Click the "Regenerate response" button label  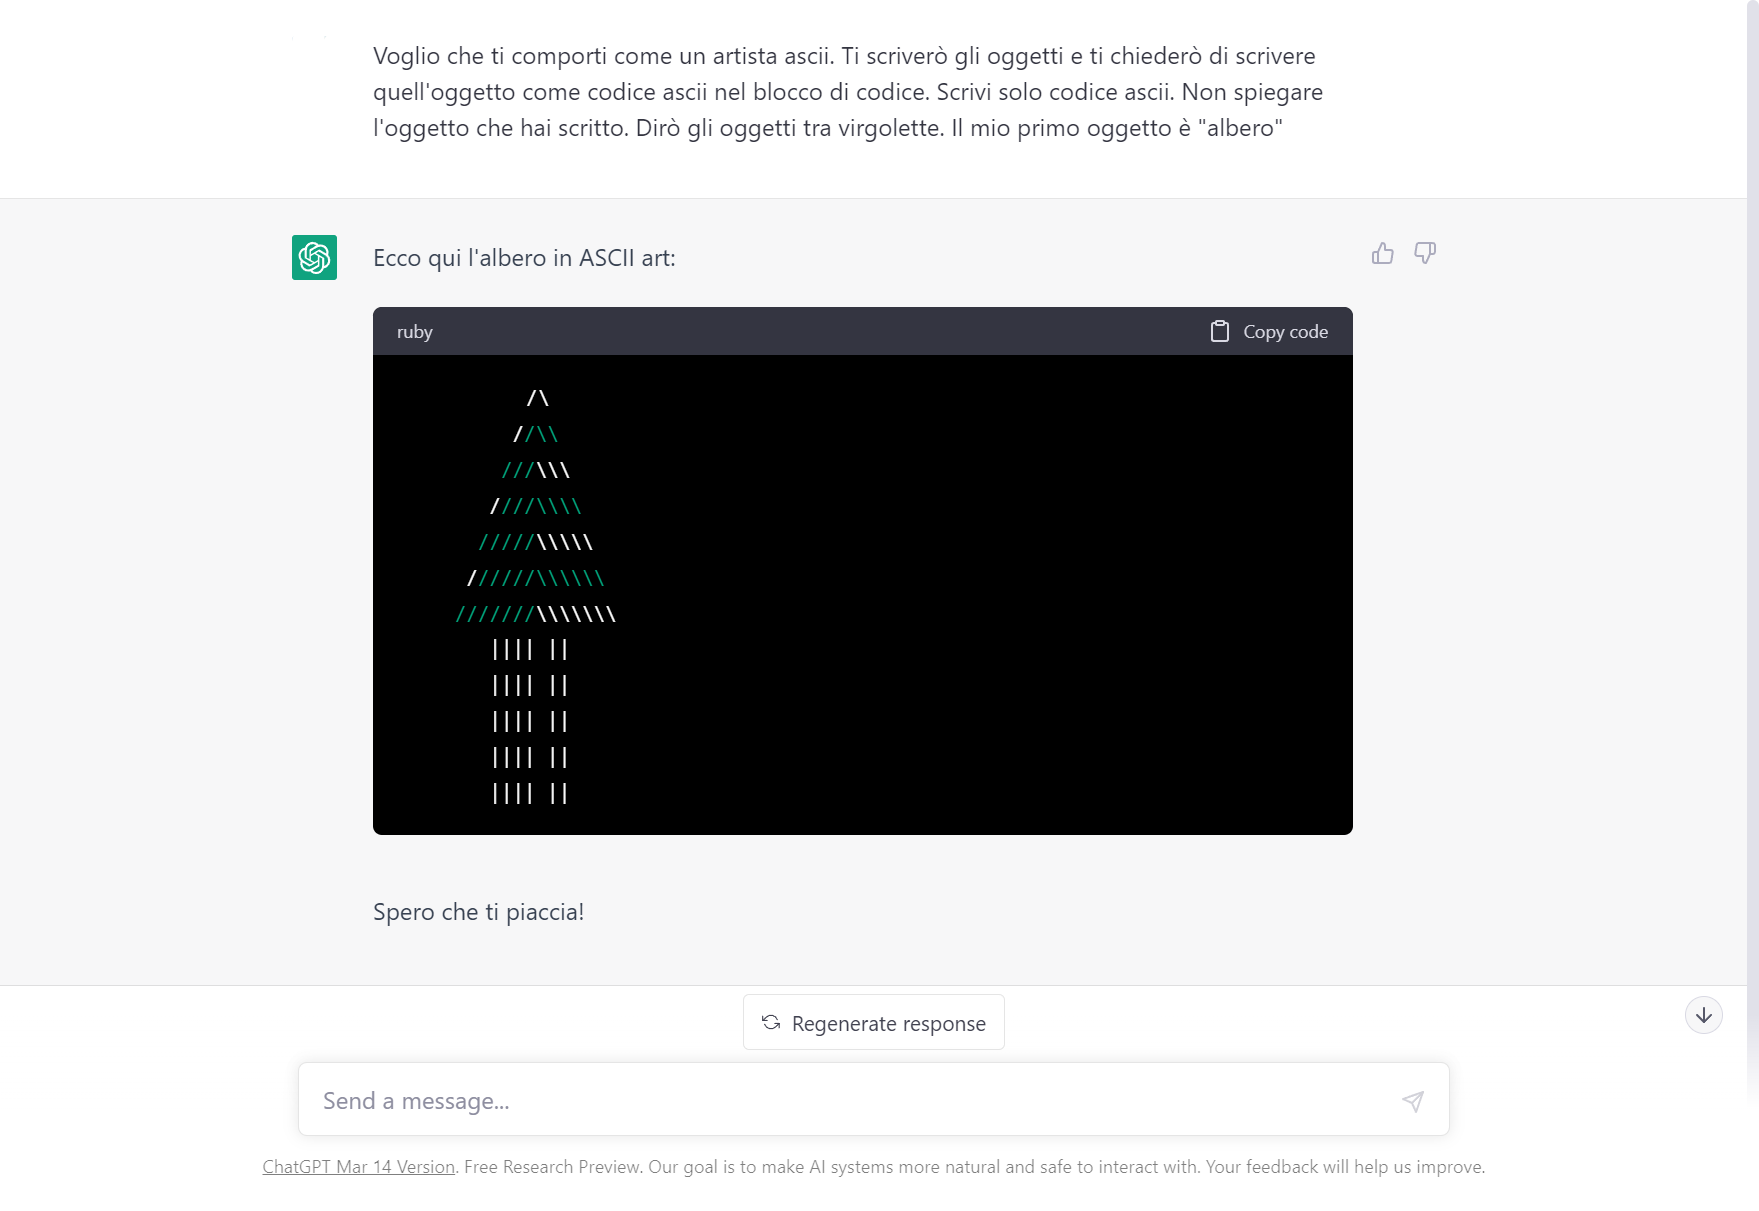[x=888, y=1023]
